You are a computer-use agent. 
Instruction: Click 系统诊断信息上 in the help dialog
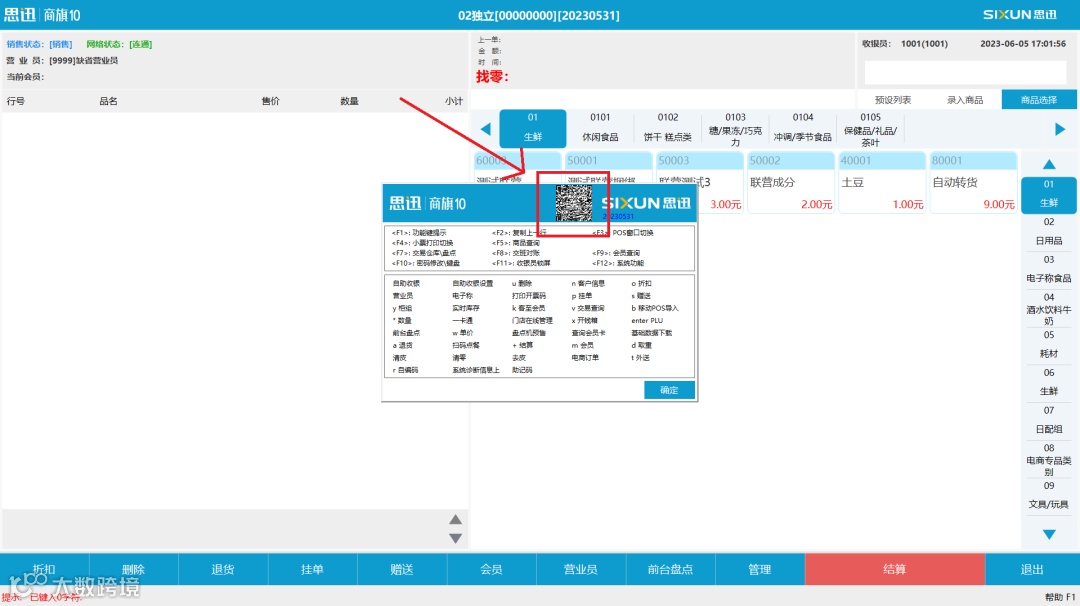pos(476,370)
